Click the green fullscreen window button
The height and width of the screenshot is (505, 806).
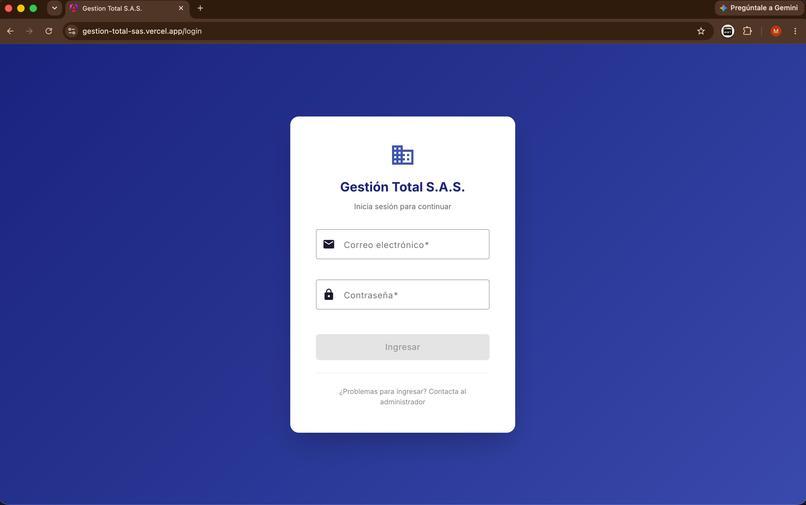coord(33,8)
